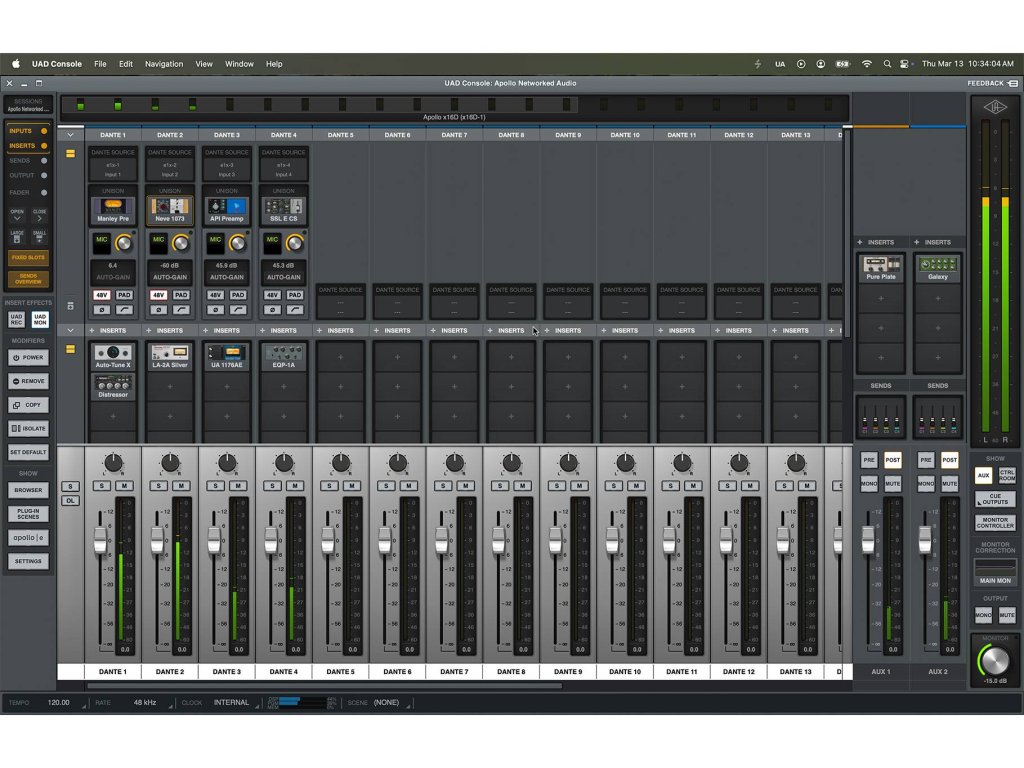The image size is (1024, 768).
Task: Invert the polarity on DANTE 1
Action: tap(101, 310)
